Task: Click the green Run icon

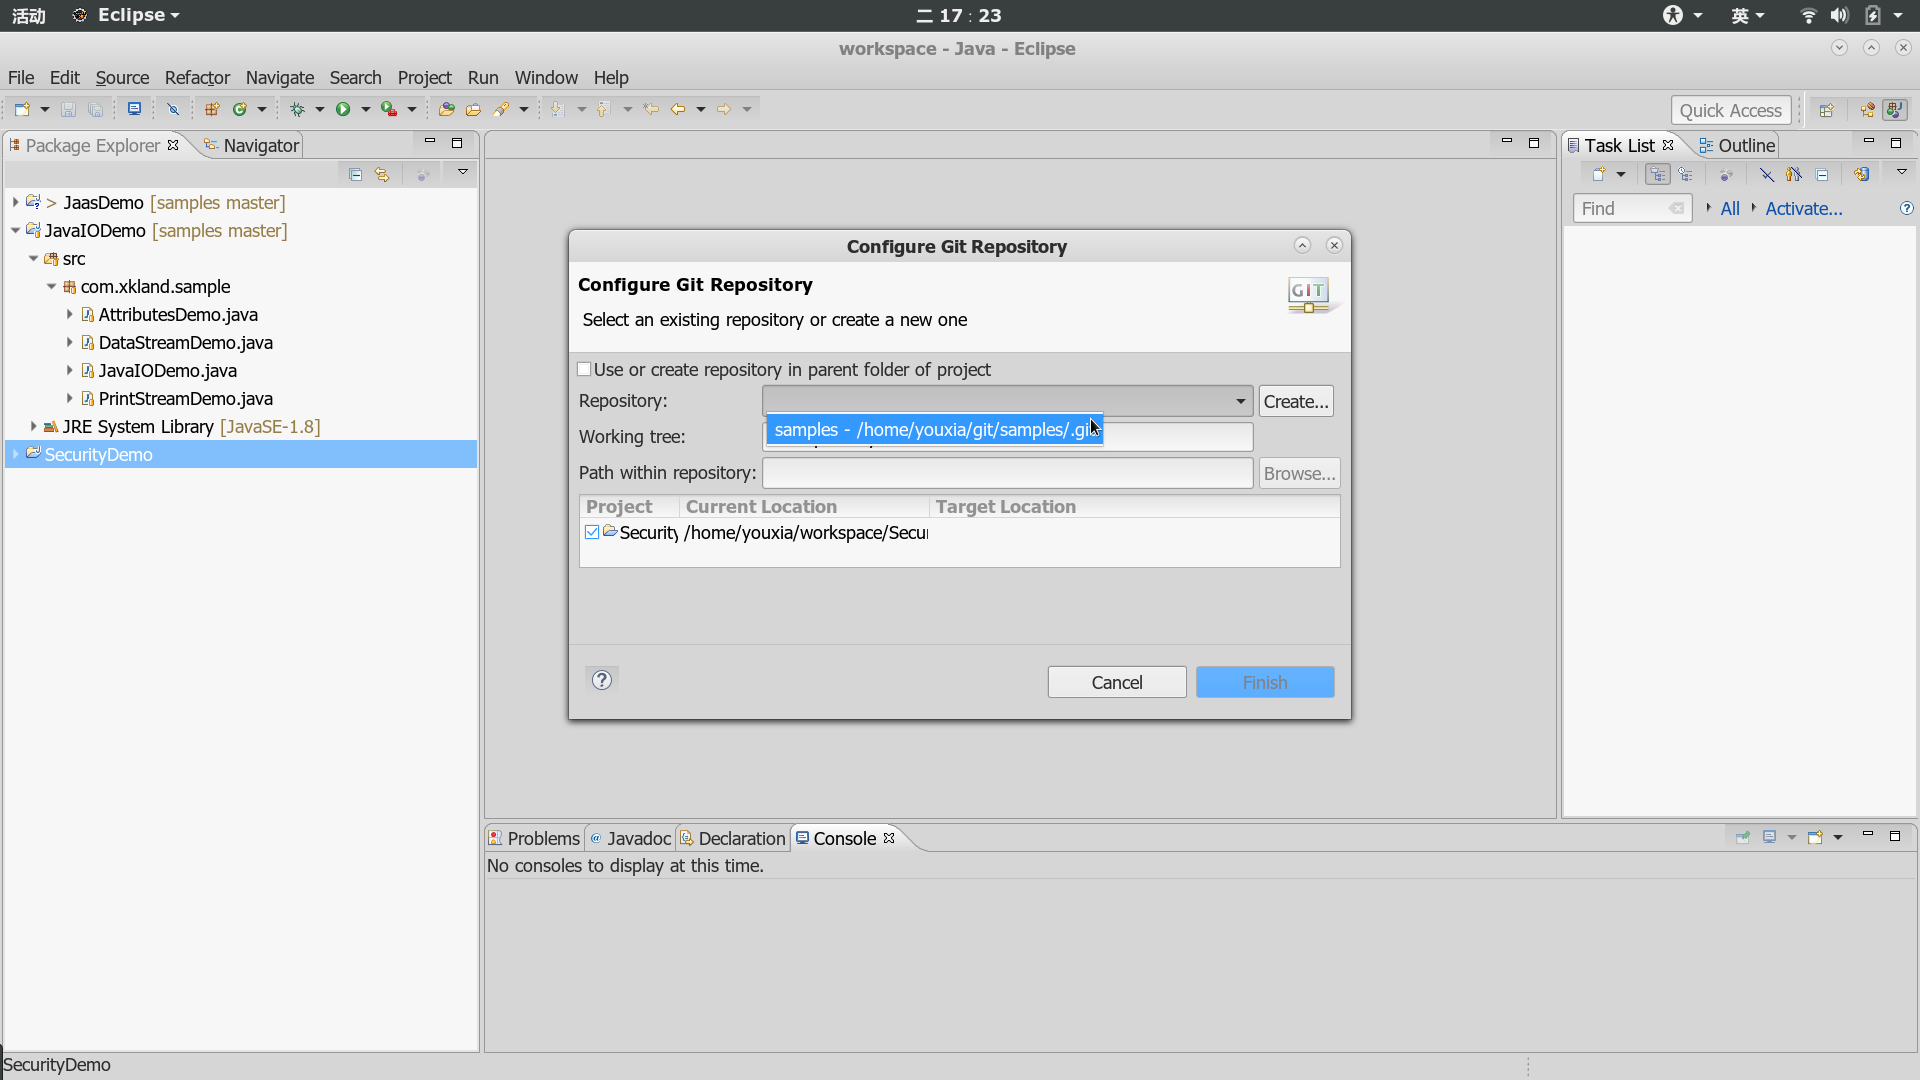Action: (x=343, y=109)
